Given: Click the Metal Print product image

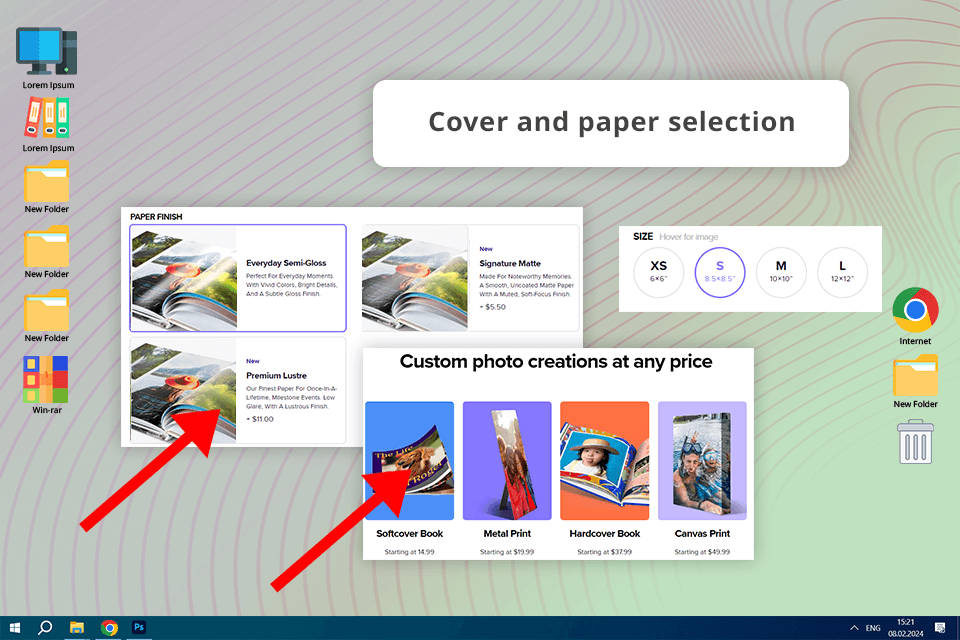Looking at the screenshot, I should pyautogui.click(x=507, y=461).
